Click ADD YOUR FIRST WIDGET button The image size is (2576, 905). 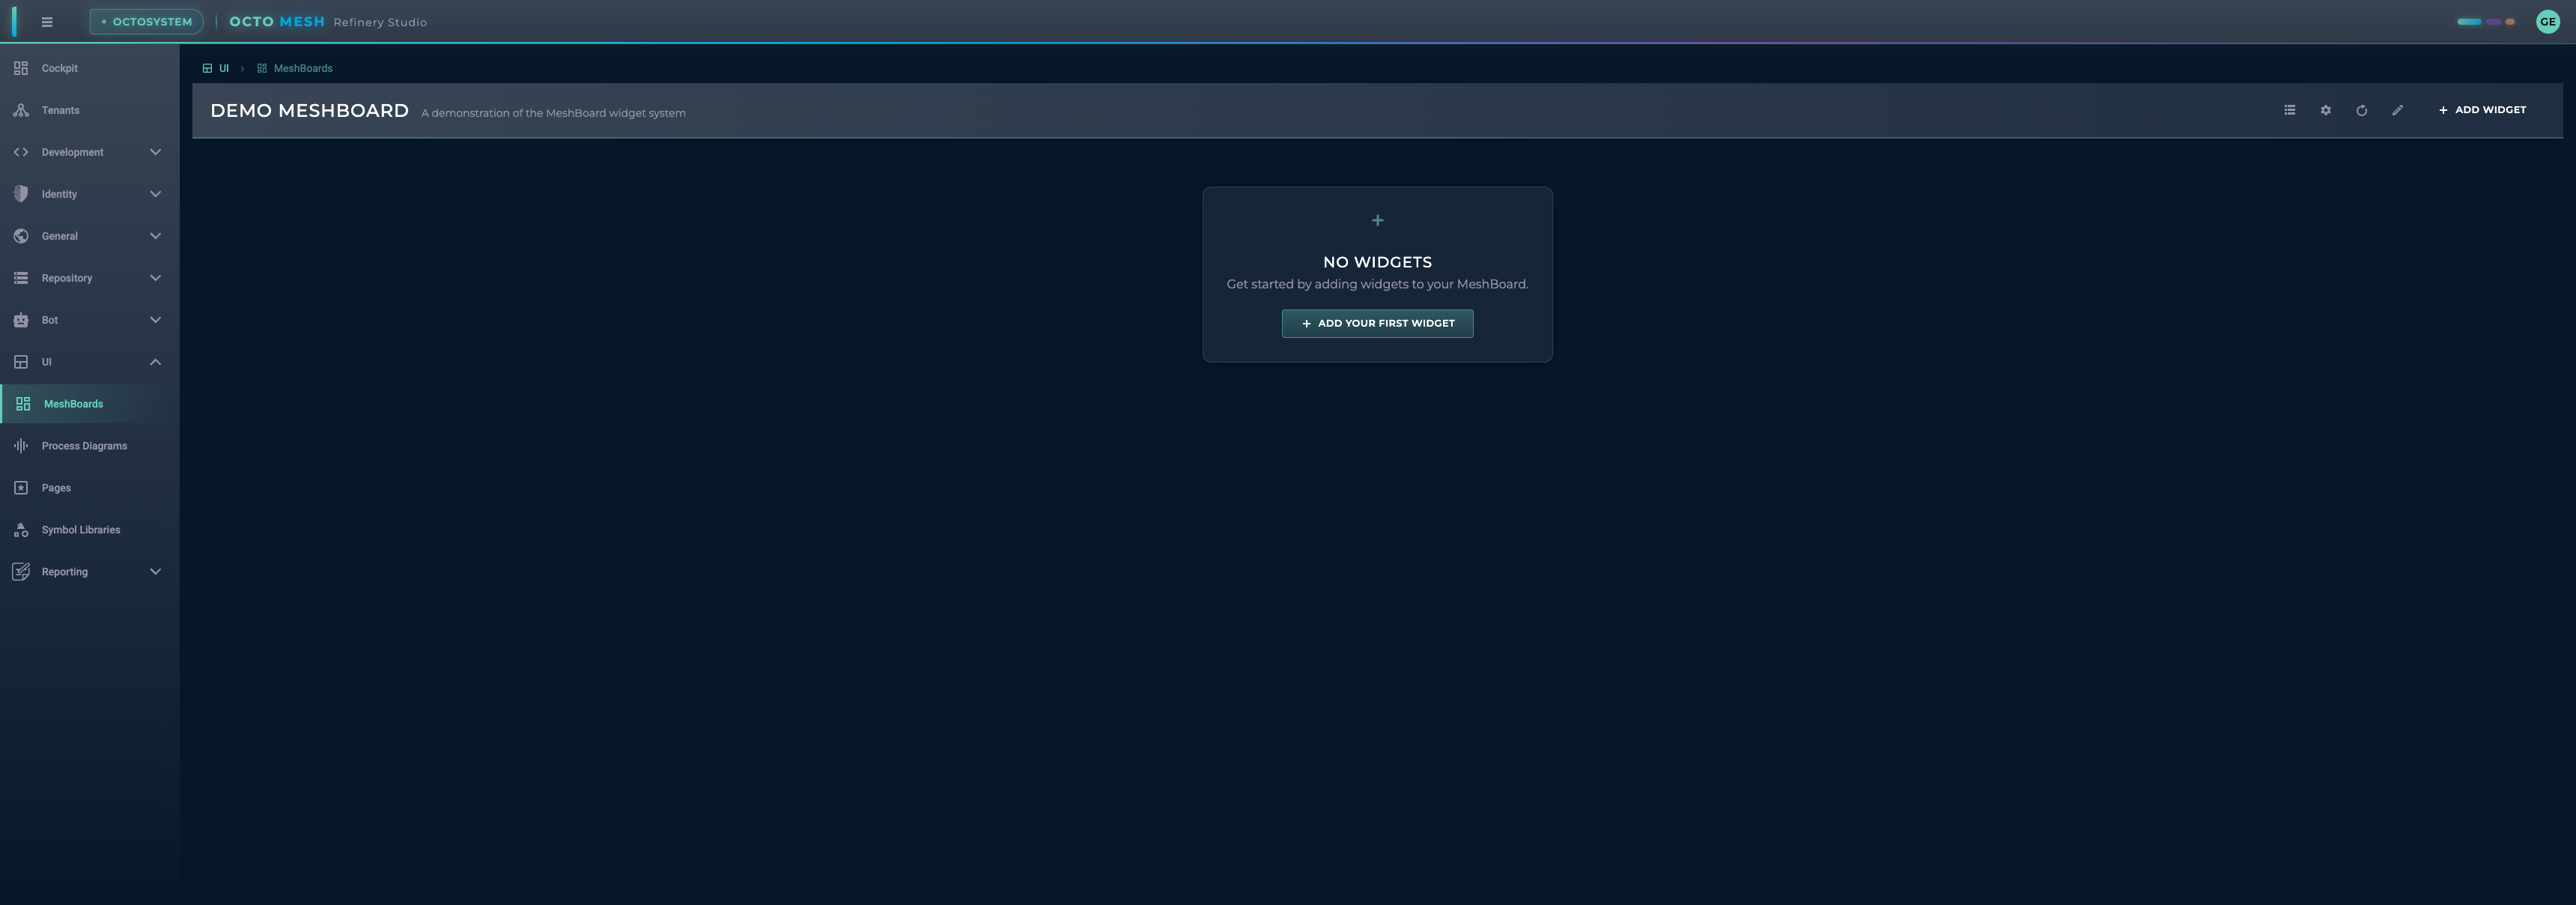tap(1377, 323)
